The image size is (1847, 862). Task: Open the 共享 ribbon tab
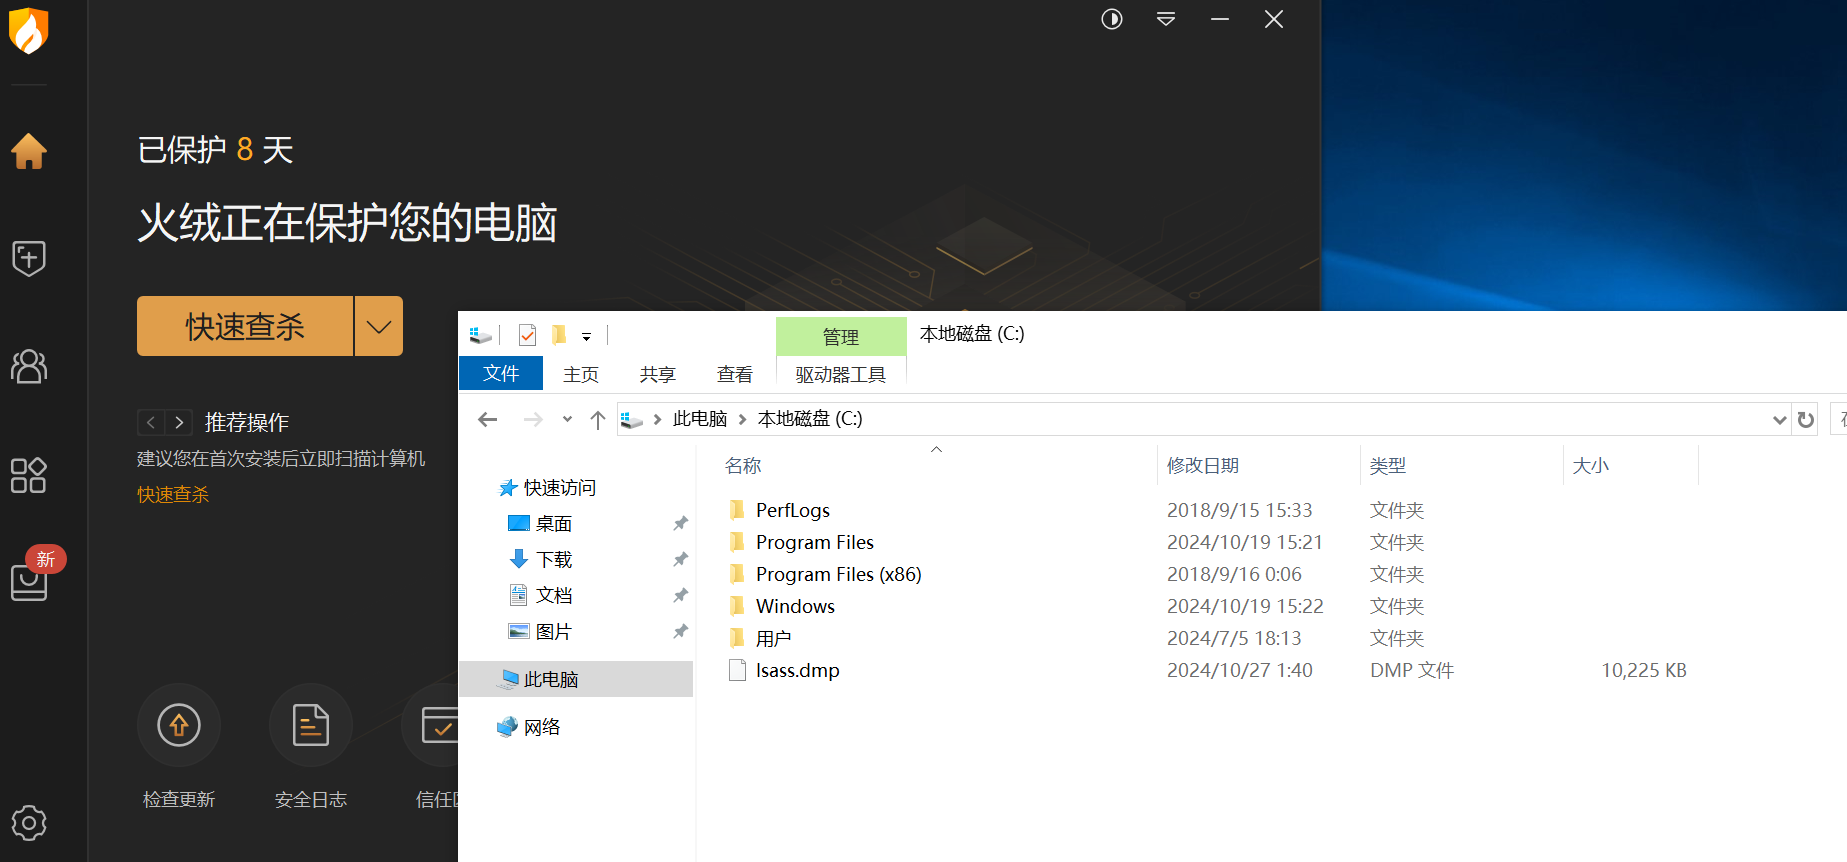click(658, 374)
